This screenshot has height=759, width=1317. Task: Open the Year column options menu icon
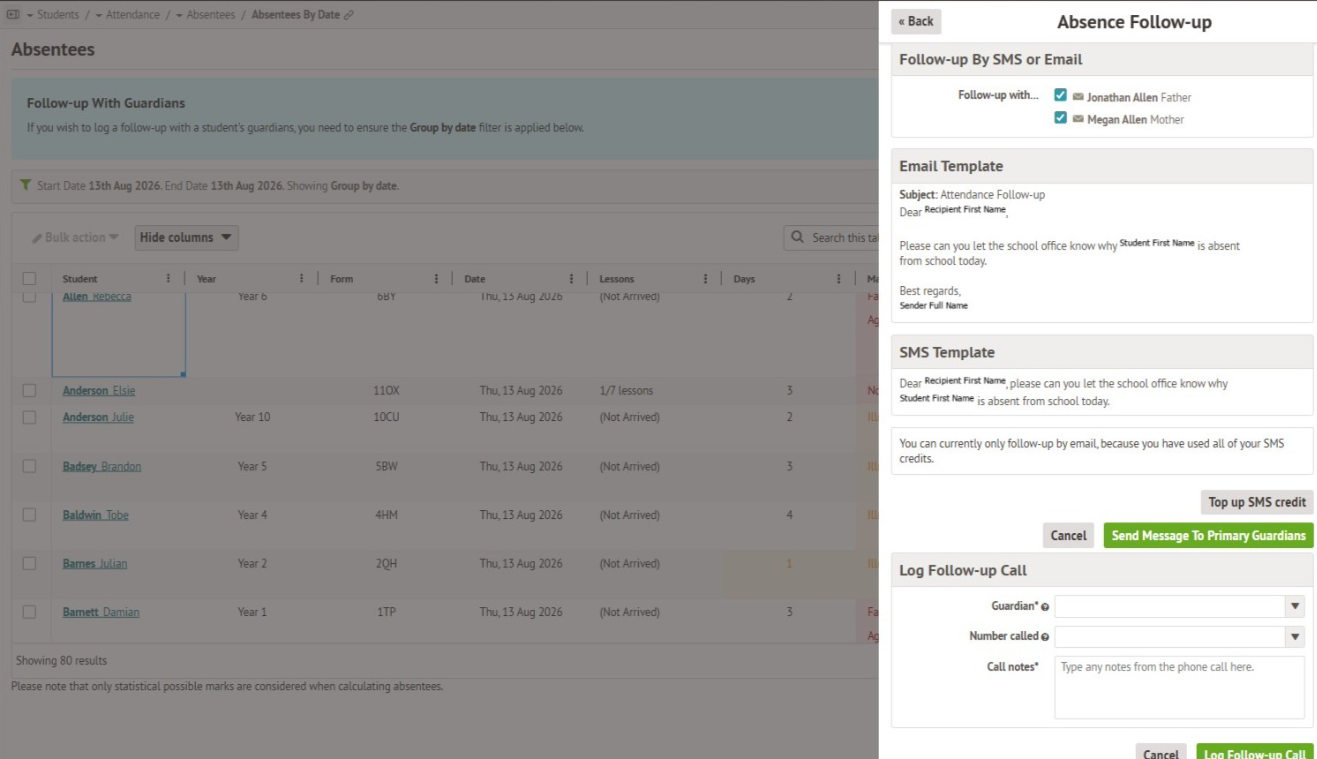(302, 279)
